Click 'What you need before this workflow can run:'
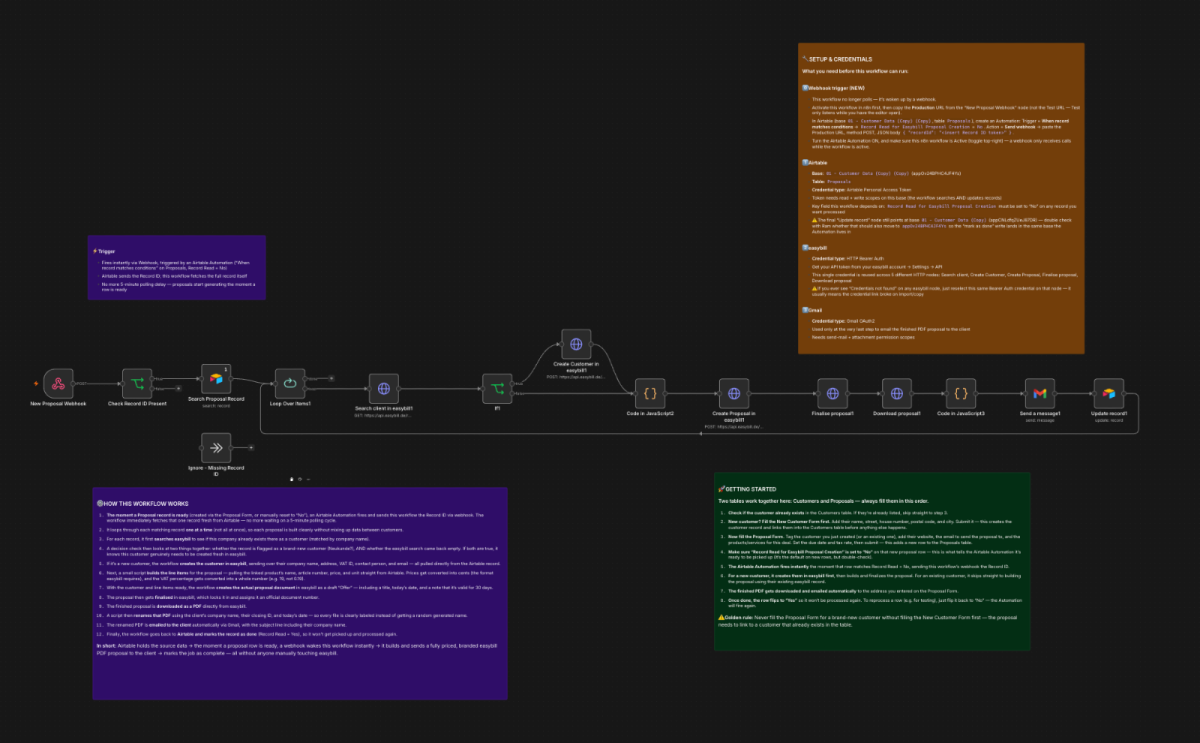 [853, 71]
